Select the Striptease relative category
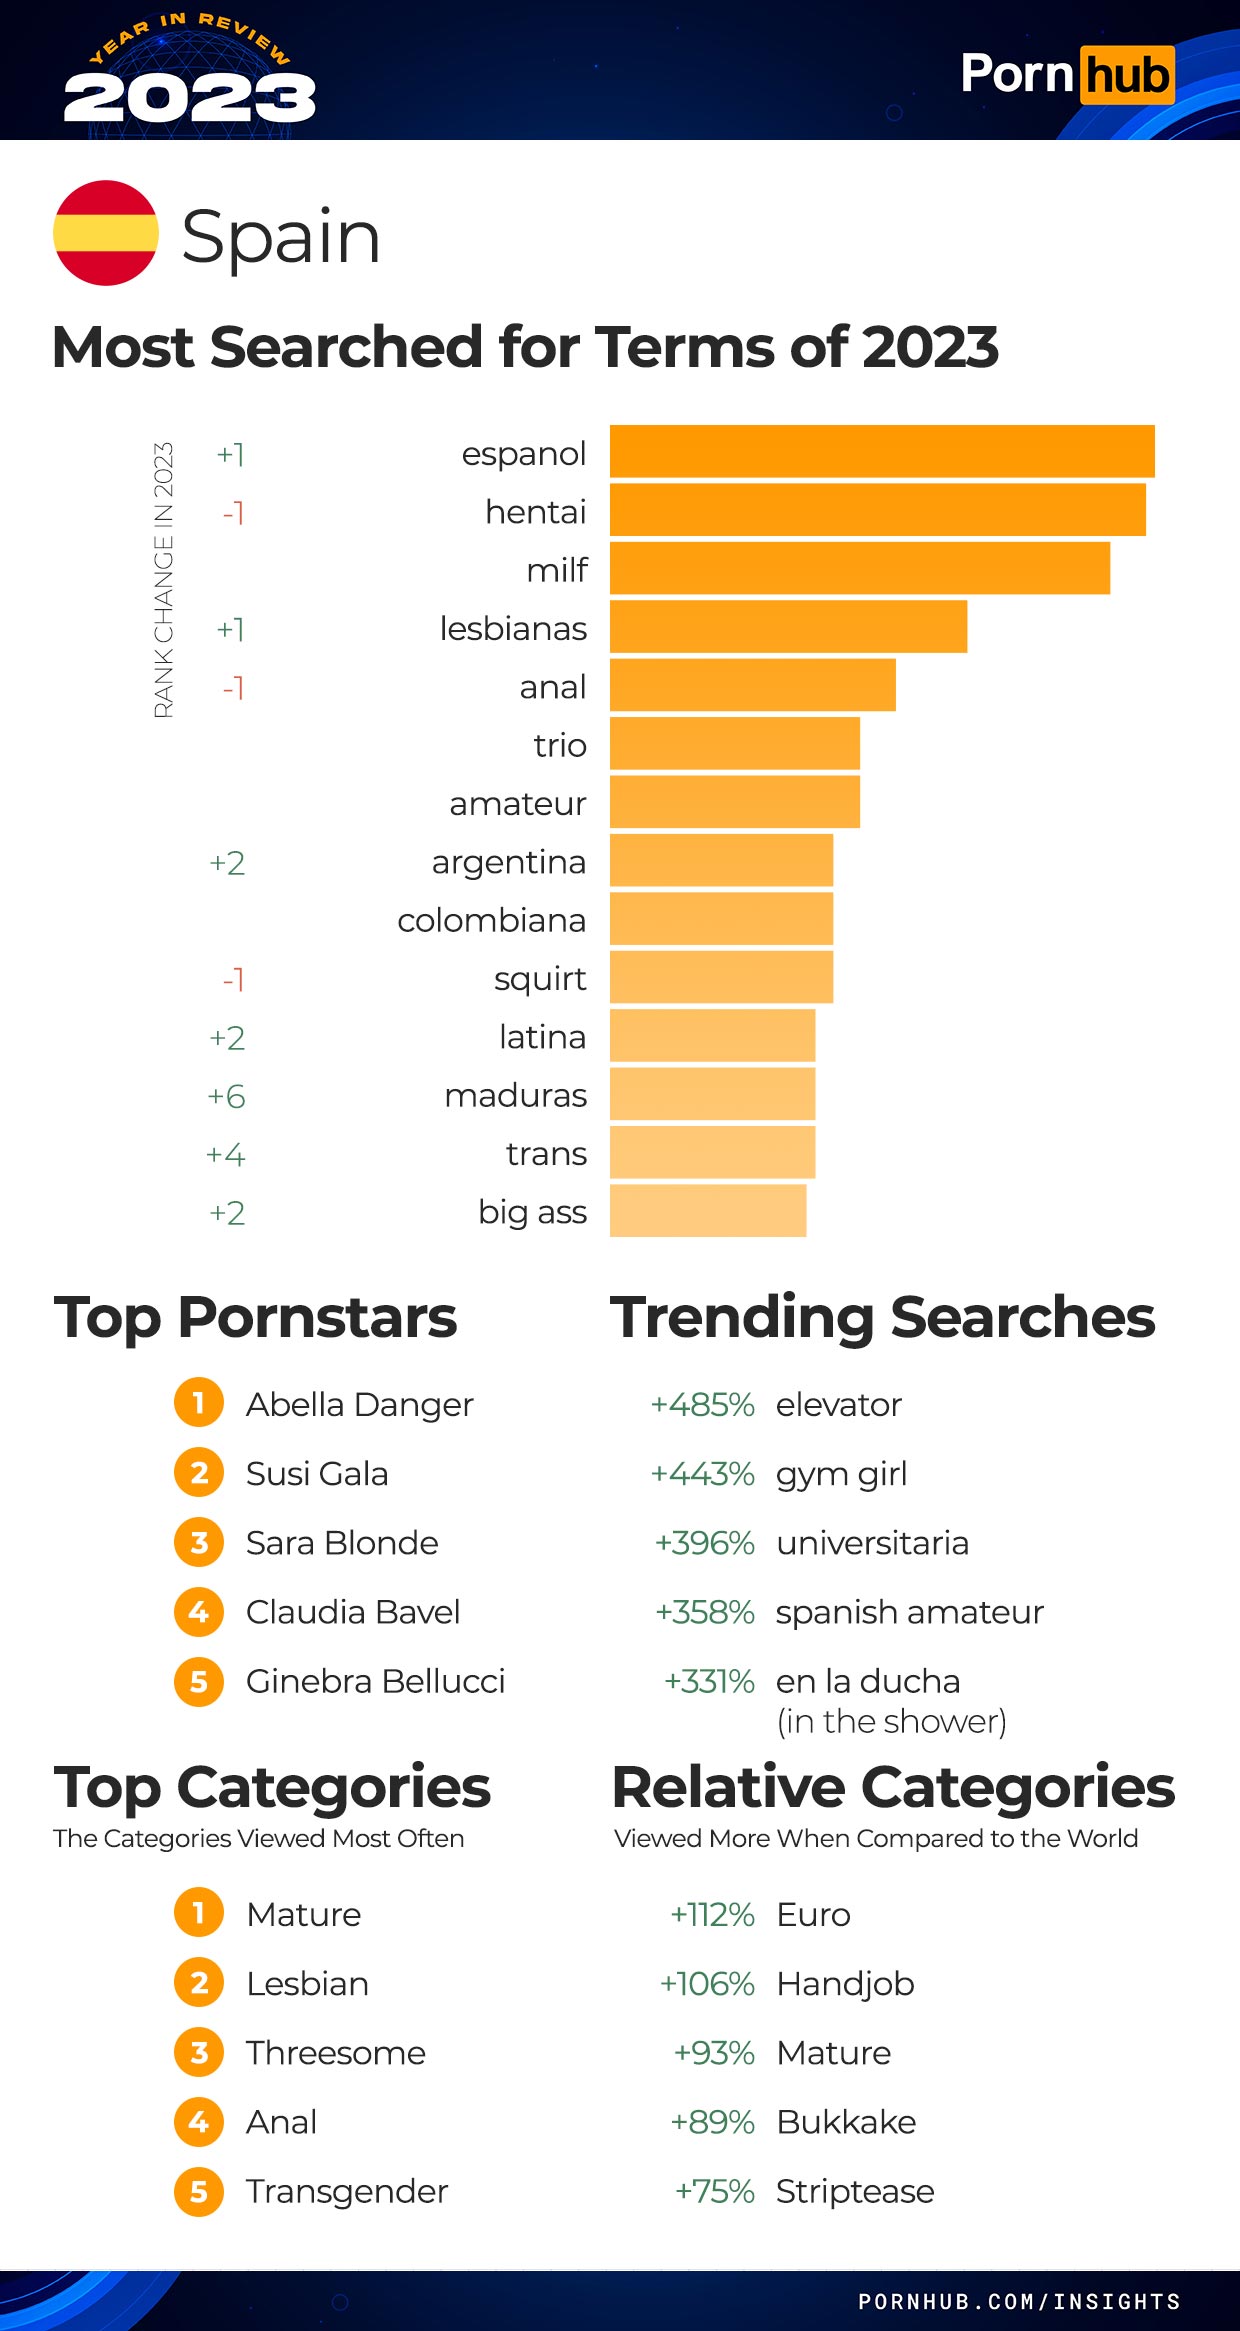Viewport: 1240px width, 2331px height. 855,2191
